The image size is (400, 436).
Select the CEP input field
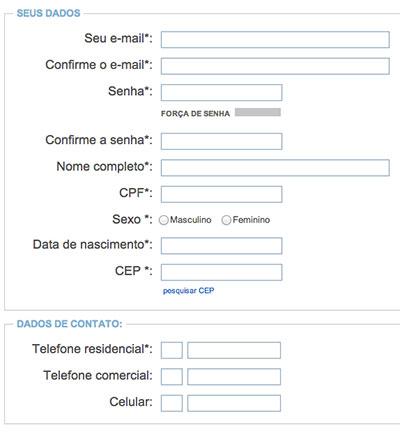[221, 272]
